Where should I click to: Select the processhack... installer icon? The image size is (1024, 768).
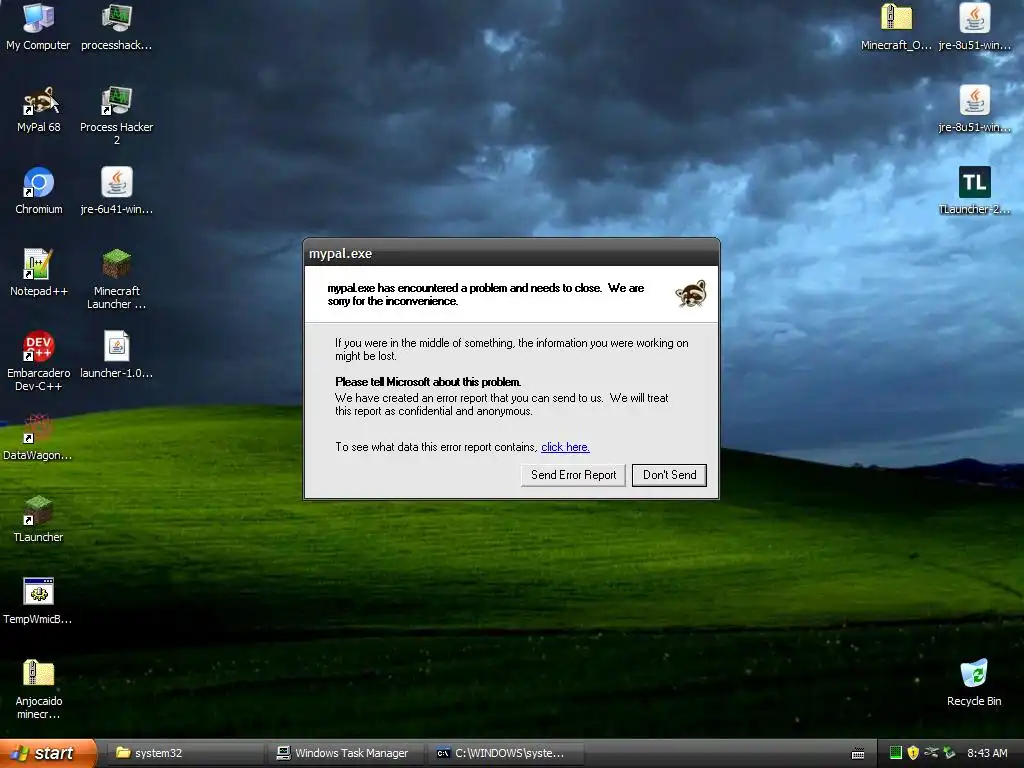116,27
